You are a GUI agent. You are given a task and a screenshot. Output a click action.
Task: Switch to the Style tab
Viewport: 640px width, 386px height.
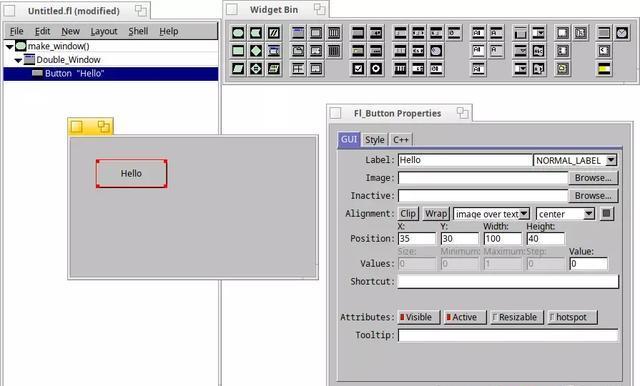pos(374,140)
